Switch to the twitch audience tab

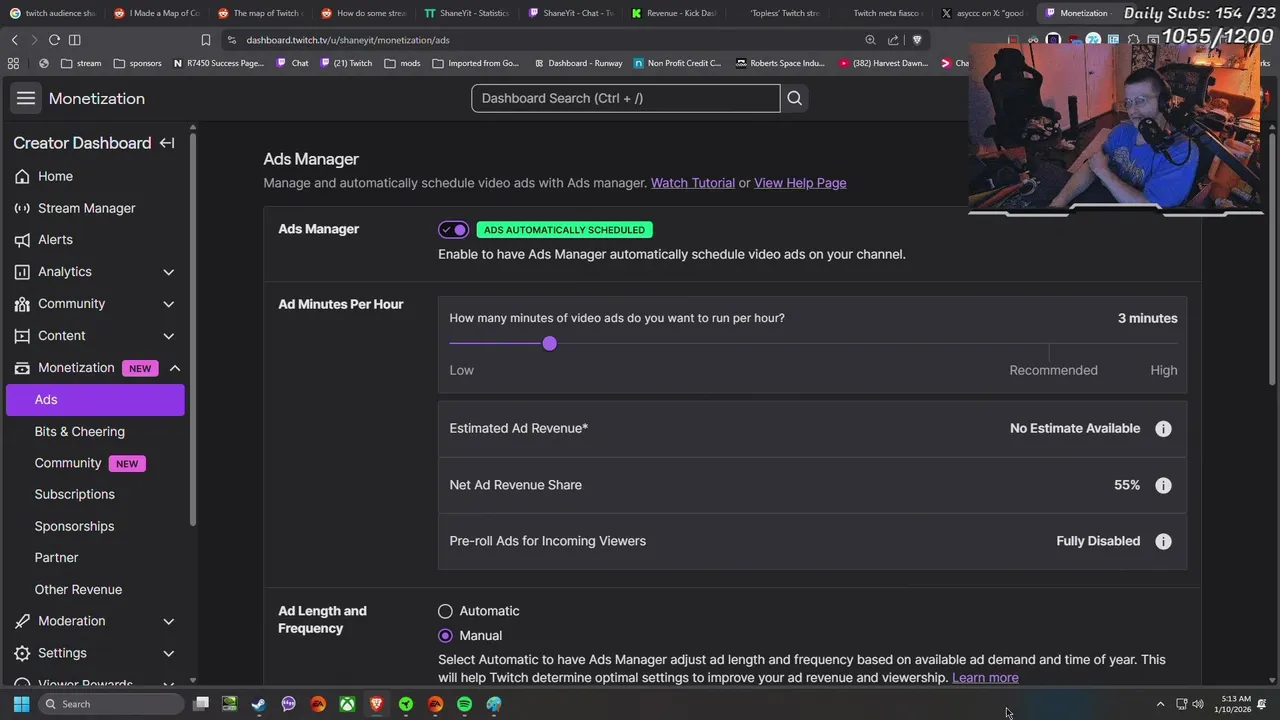(53, 13)
